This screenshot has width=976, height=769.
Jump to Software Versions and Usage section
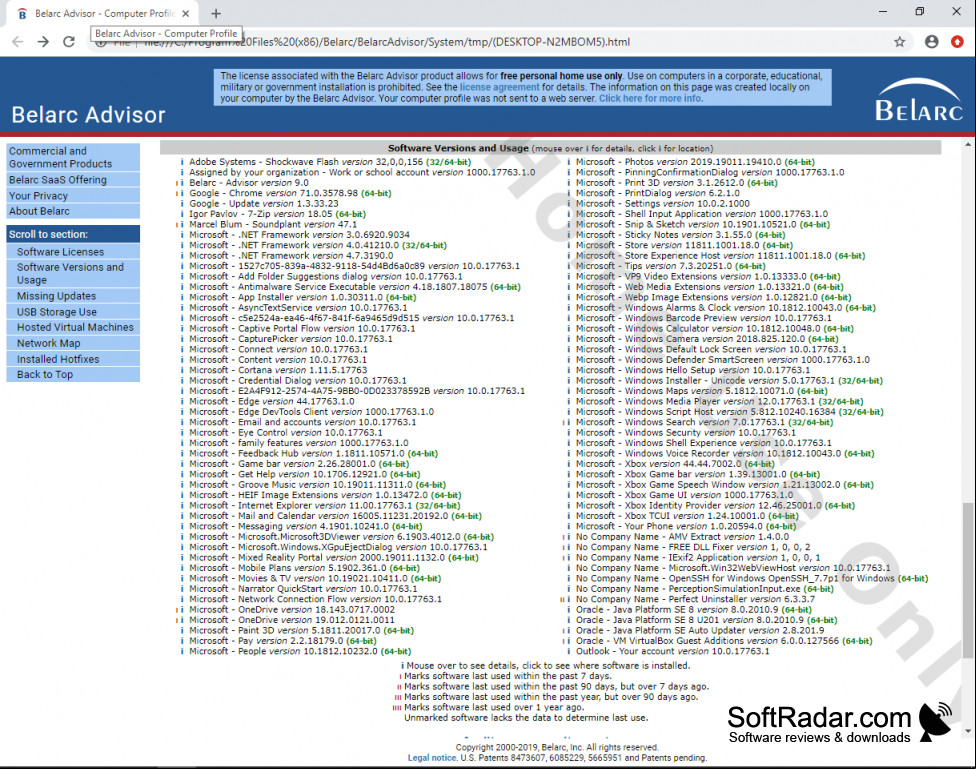[x=73, y=273]
